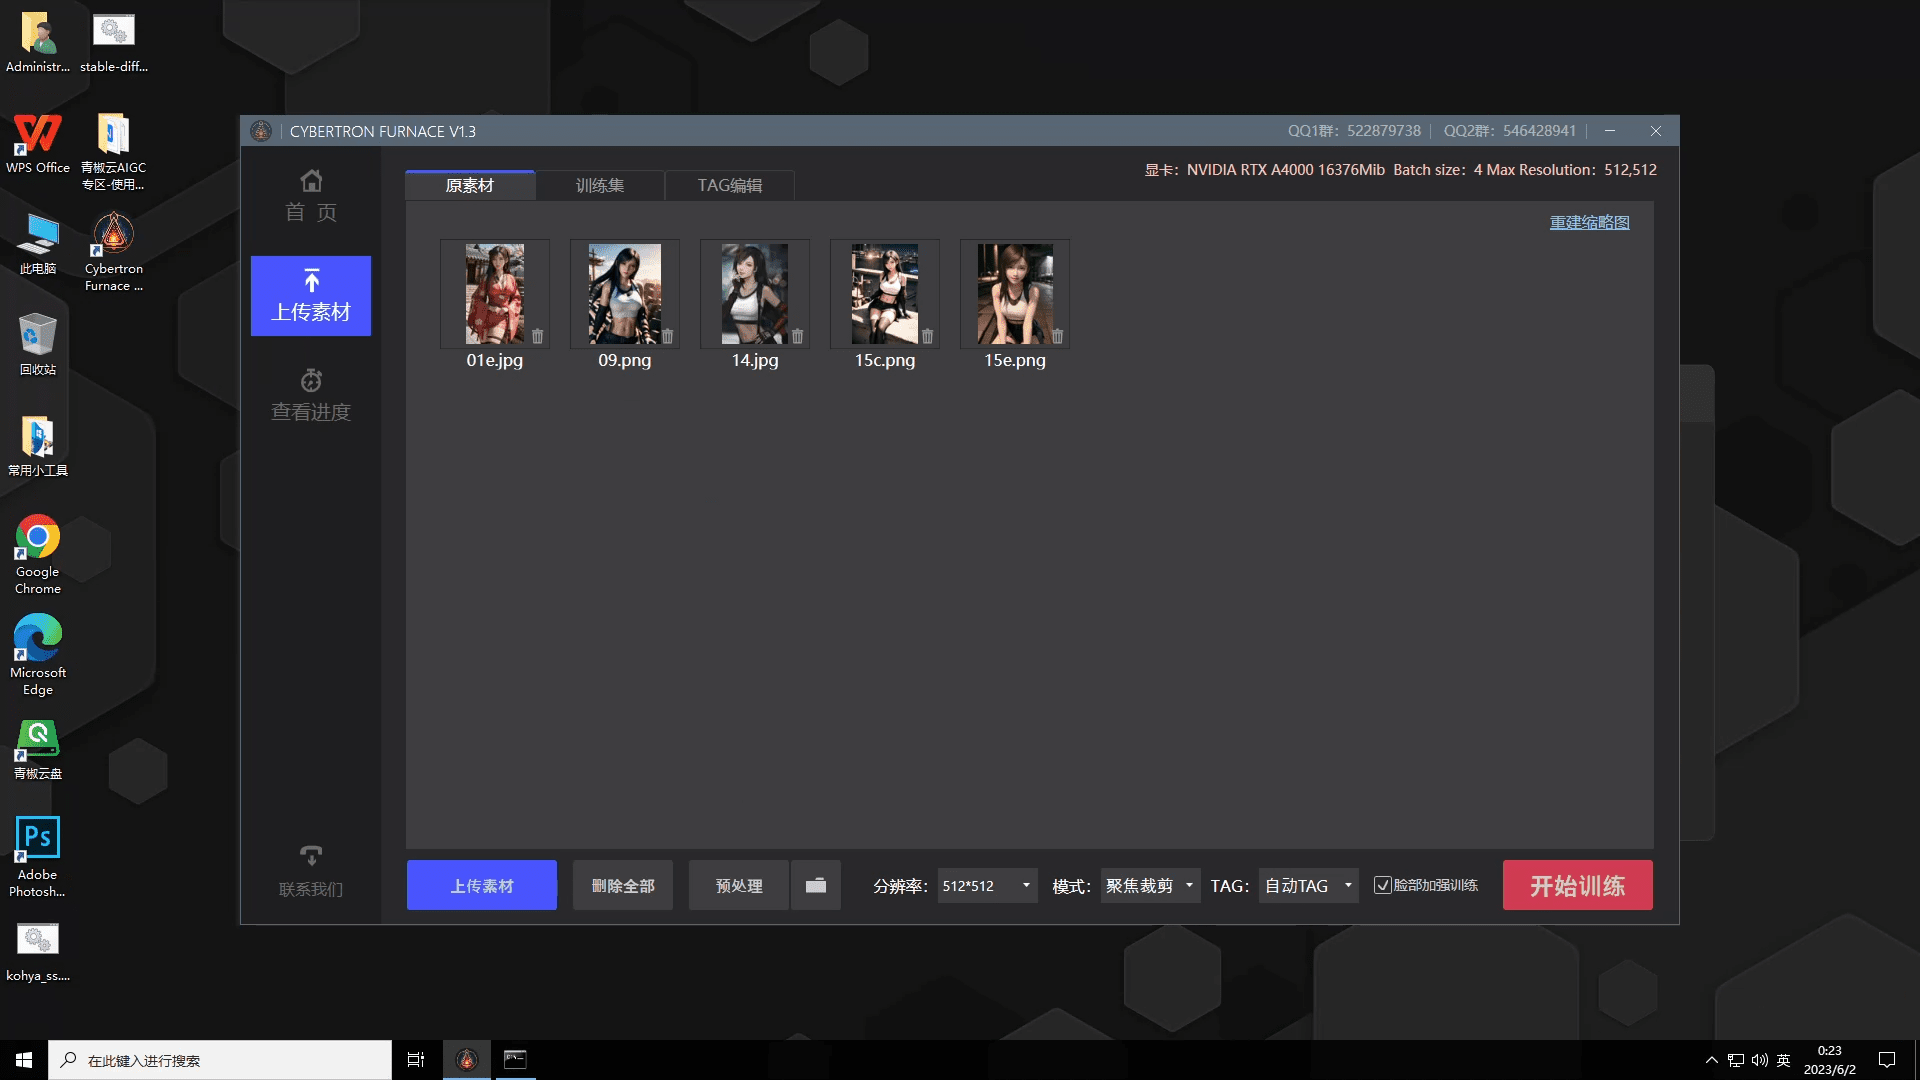Click the 开始训练 start training button
The image size is (1920, 1080).
pos(1577,885)
